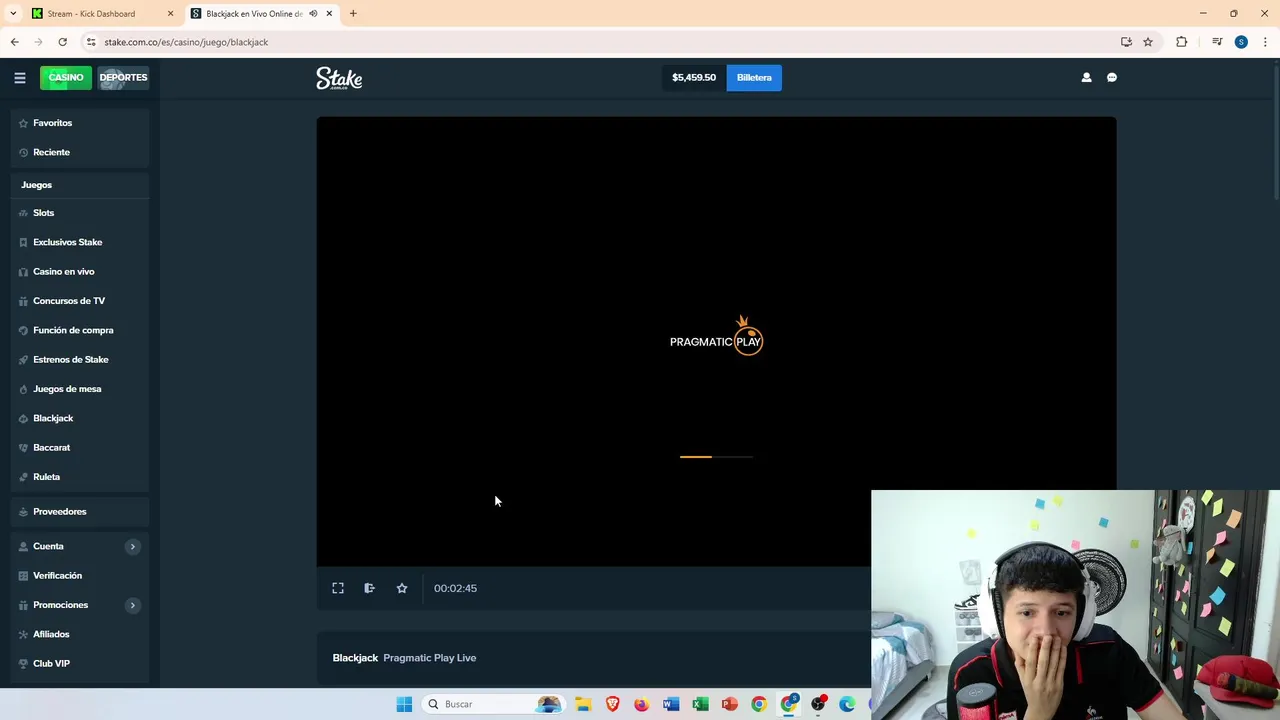
Task: View site information icon in address bar
Action: tap(91, 42)
